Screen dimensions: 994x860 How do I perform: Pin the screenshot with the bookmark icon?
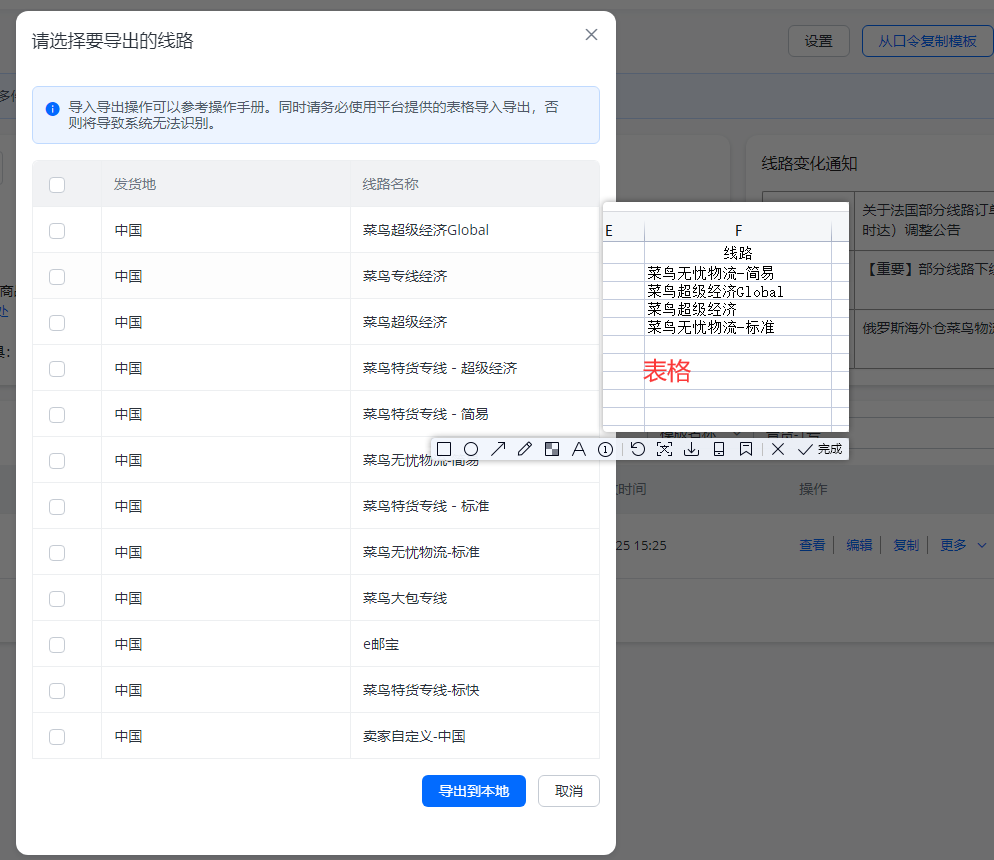(746, 449)
